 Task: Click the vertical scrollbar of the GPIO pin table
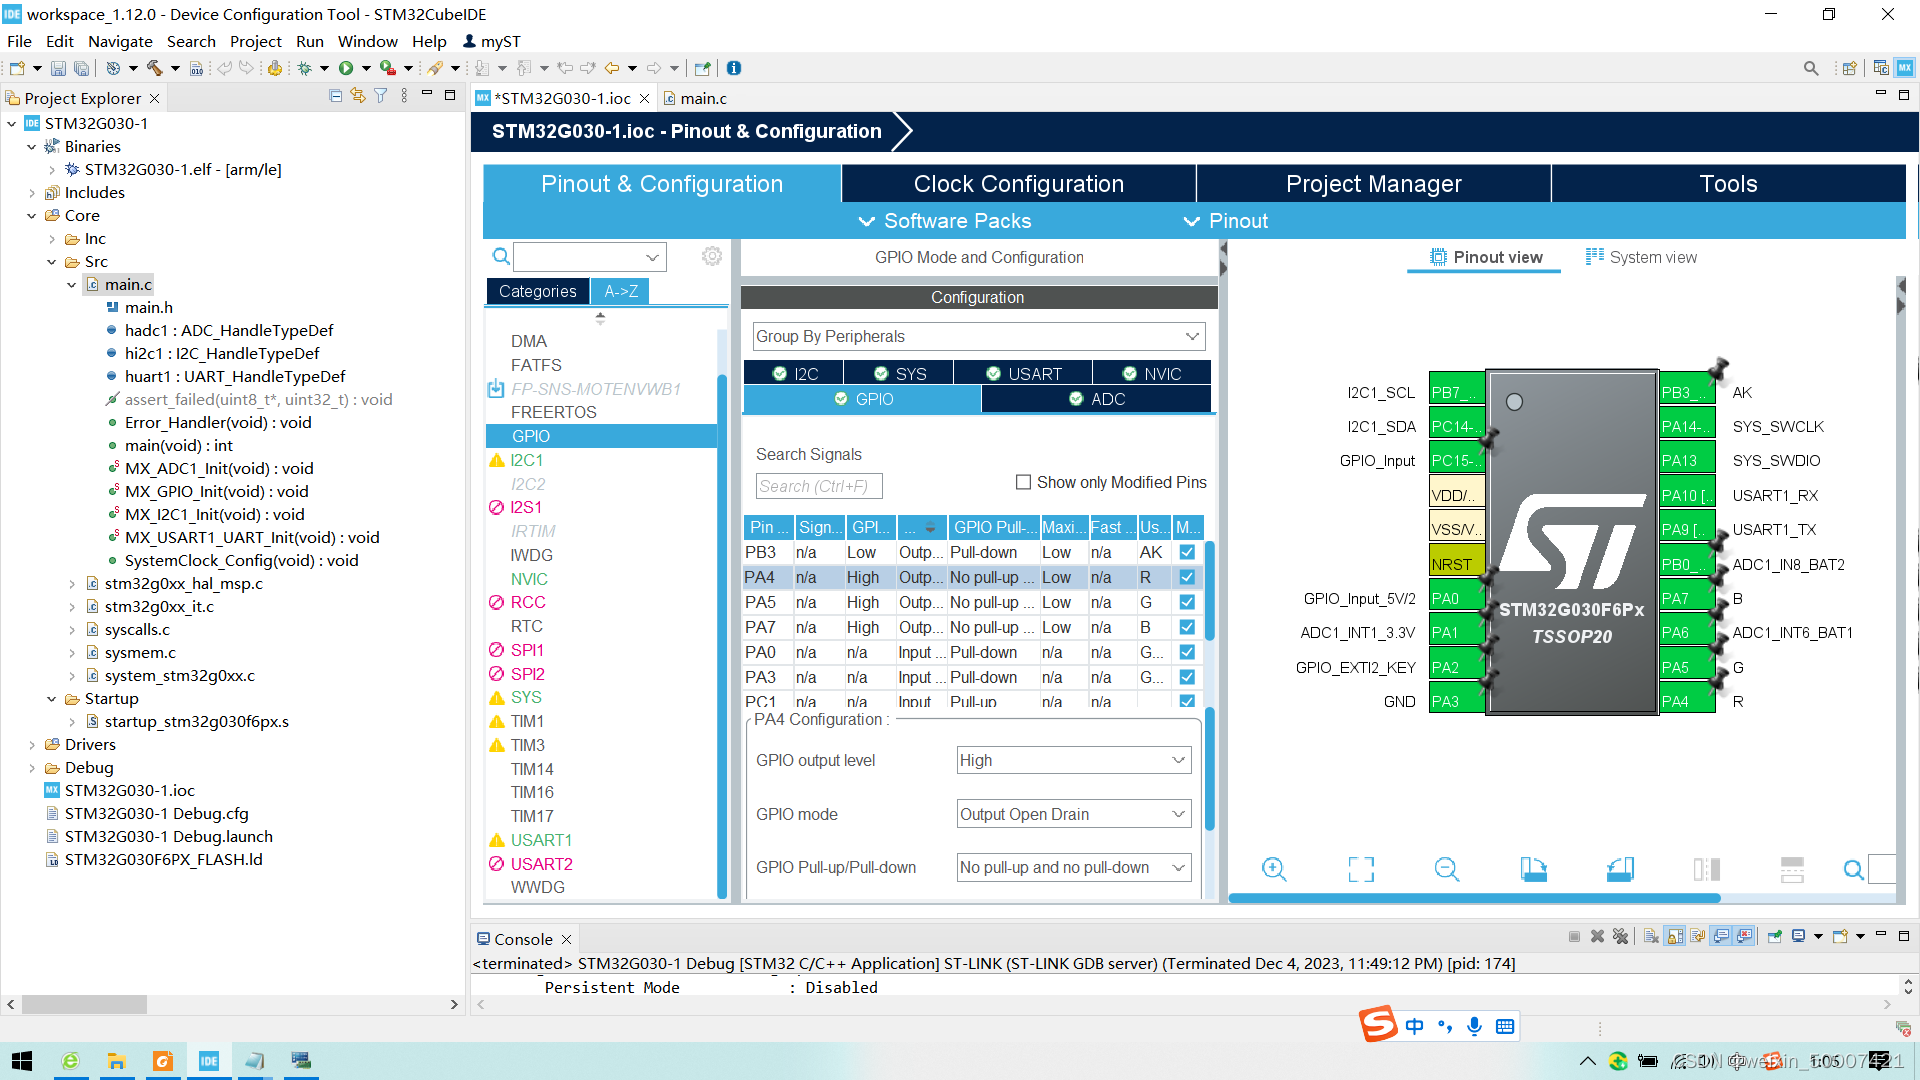pyautogui.click(x=1209, y=590)
